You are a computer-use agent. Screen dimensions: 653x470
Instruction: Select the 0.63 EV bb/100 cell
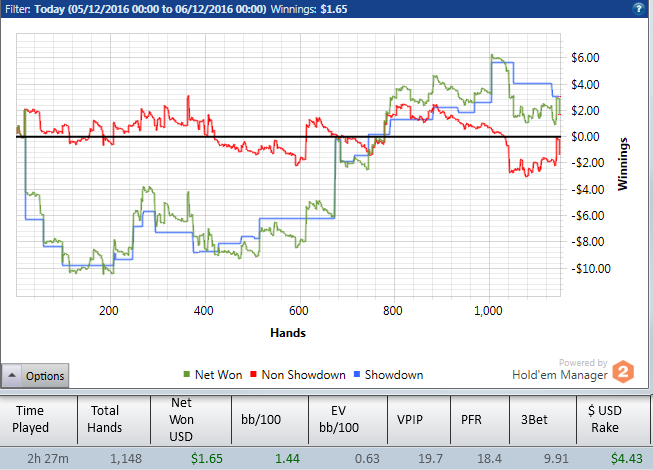pos(367,458)
